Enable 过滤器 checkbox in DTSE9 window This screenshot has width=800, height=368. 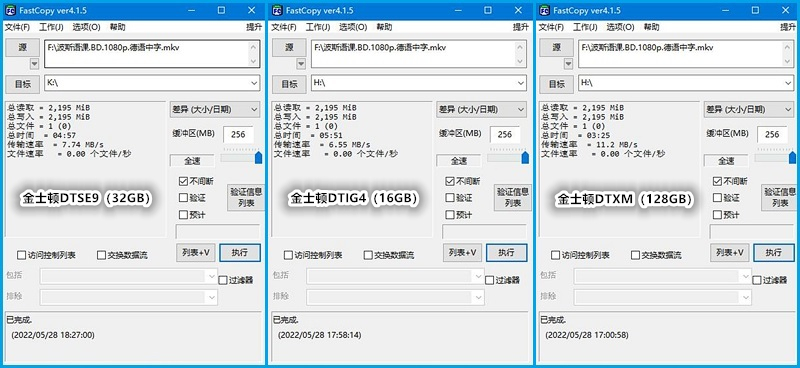pos(223,280)
